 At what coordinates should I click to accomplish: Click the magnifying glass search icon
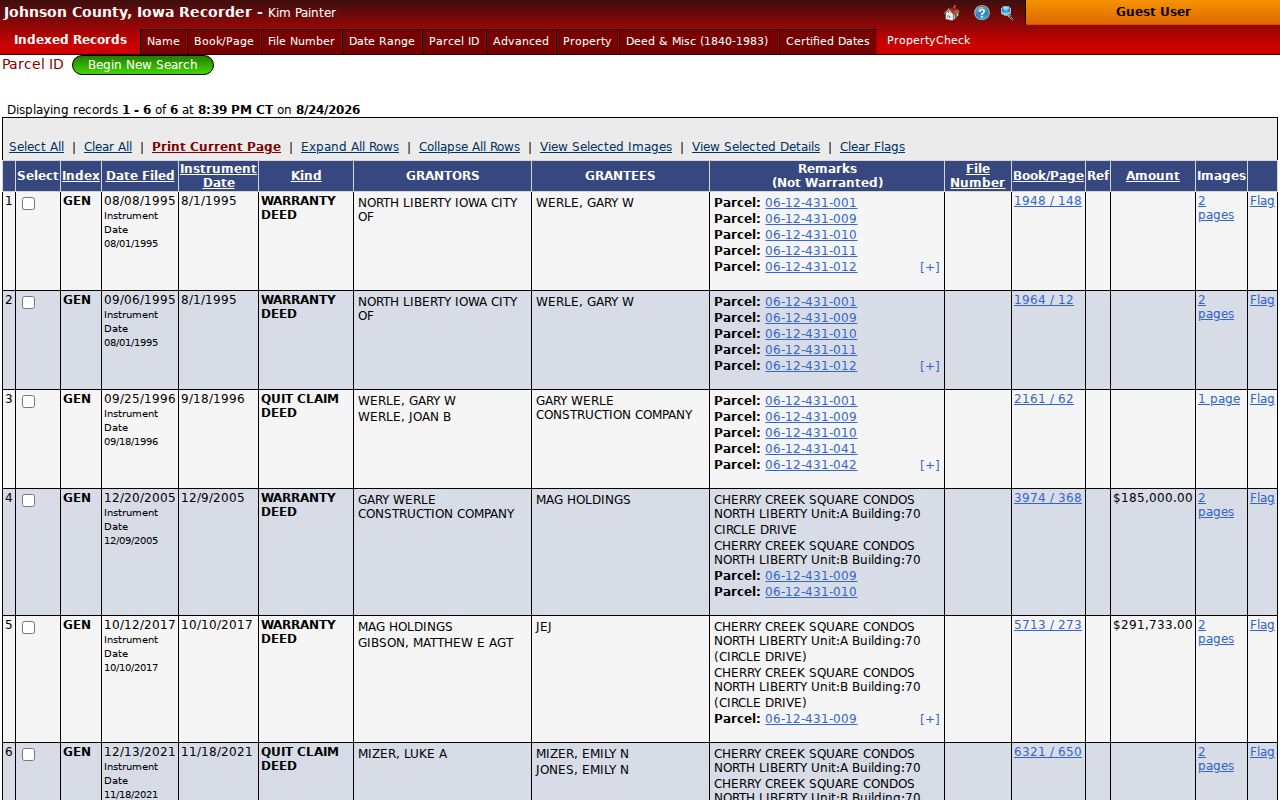(1007, 13)
